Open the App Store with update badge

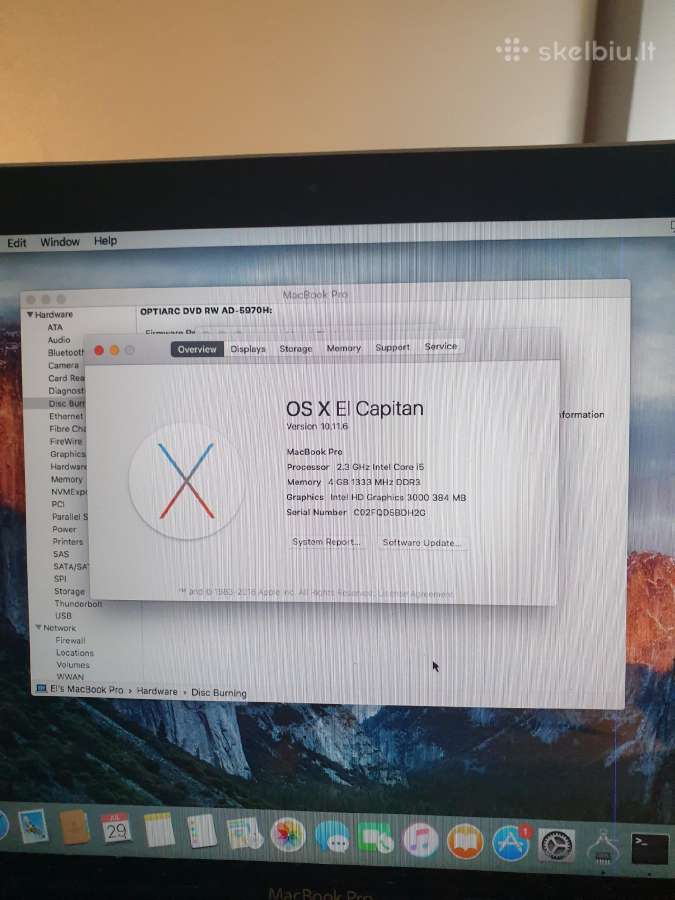(510, 843)
